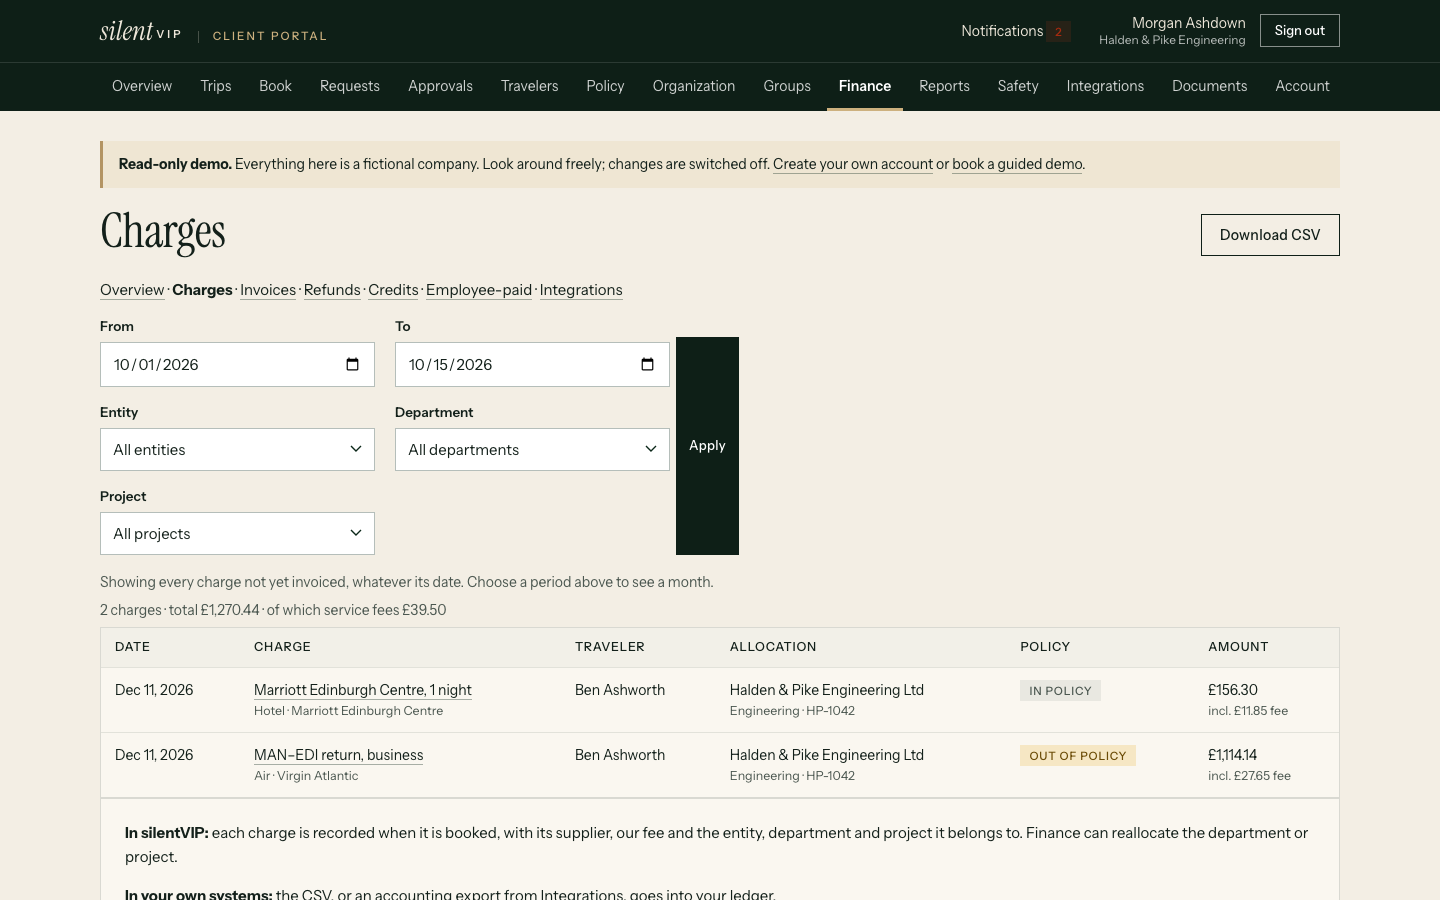Image resolution: width=1440 pixels, height=900 pixels.
Task: Click the OUT OF POLICY badge
Action: click(1078, 756)
